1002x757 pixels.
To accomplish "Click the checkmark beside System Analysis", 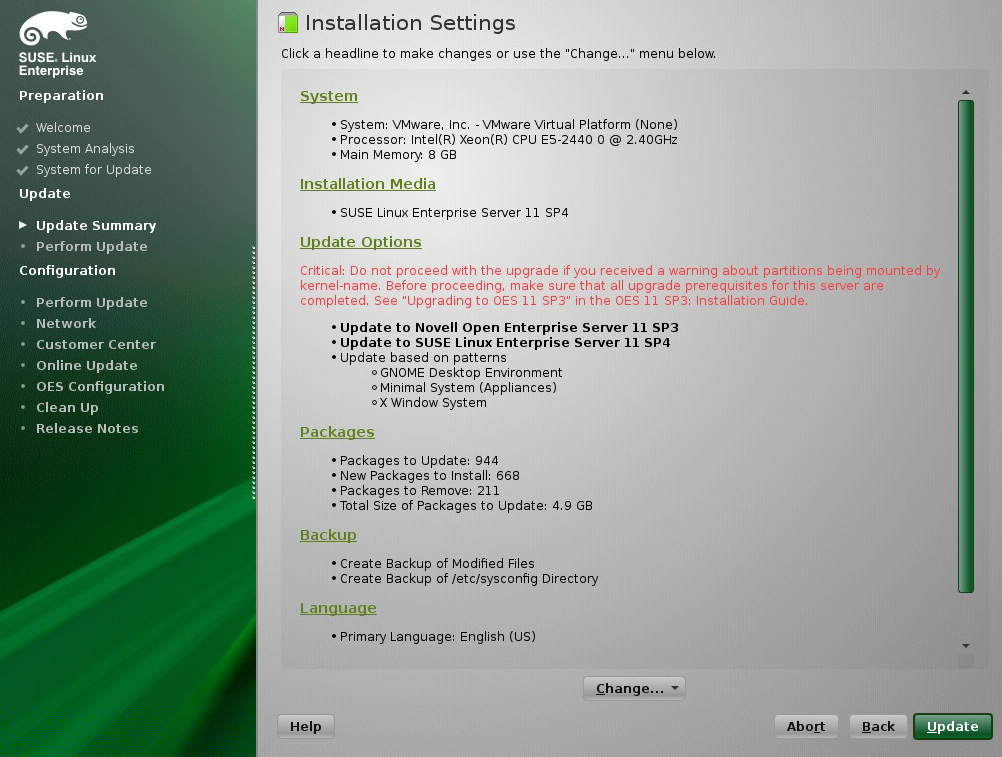I will pyautogui.click(x=22, y=149).
